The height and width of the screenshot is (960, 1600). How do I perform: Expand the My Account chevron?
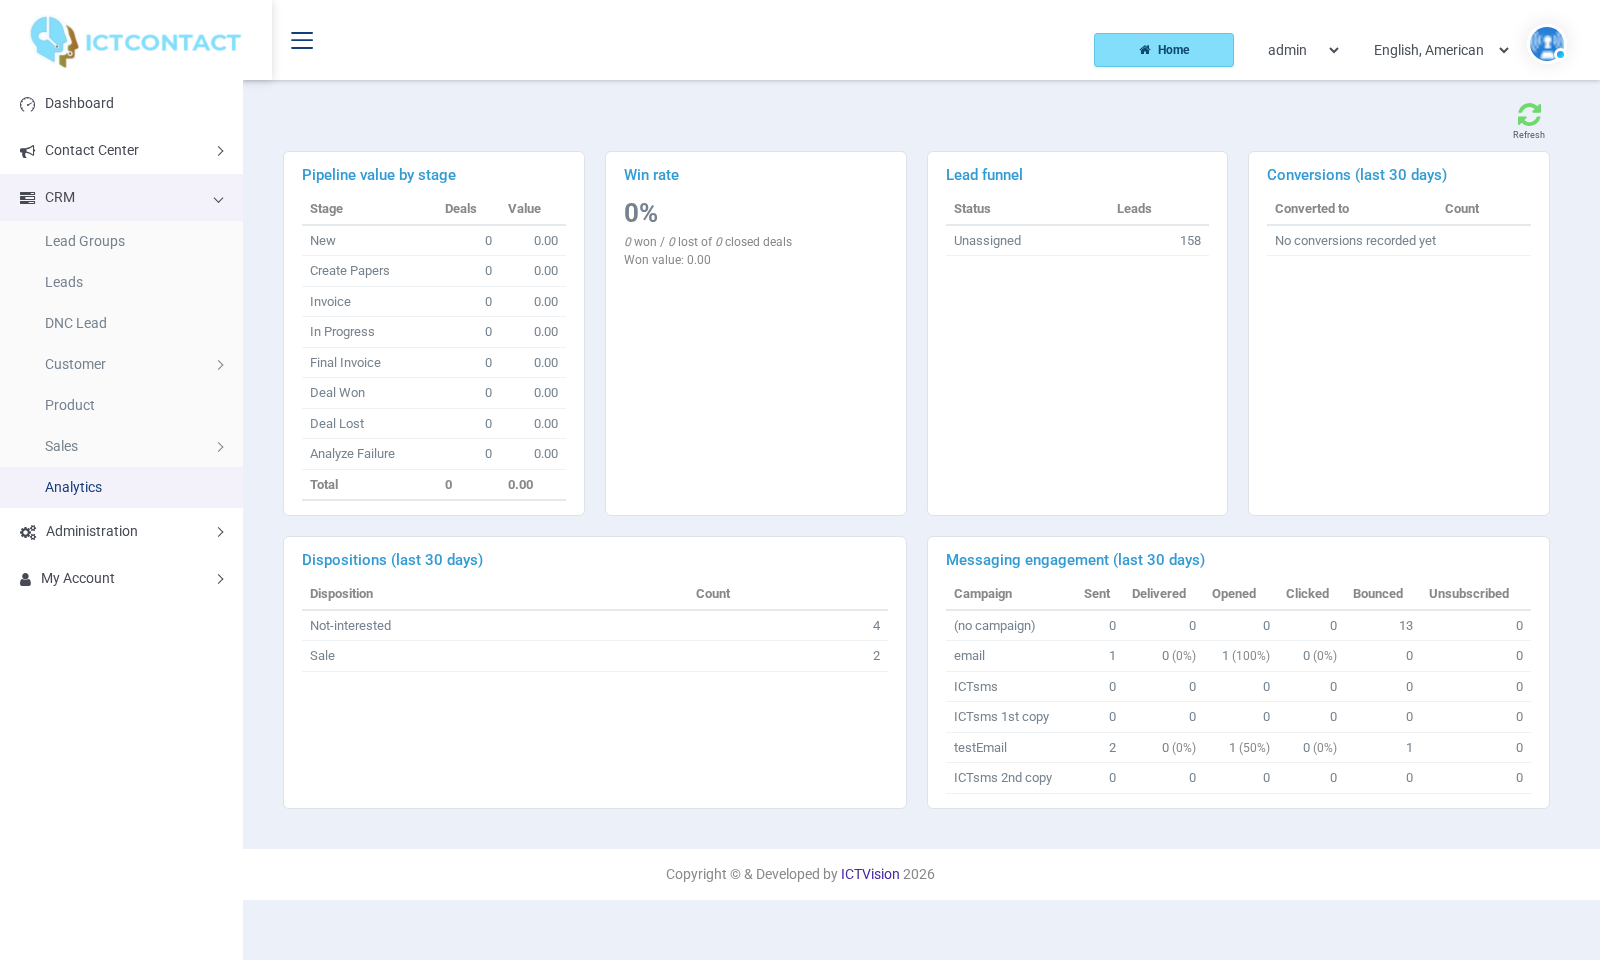(220, 579)
